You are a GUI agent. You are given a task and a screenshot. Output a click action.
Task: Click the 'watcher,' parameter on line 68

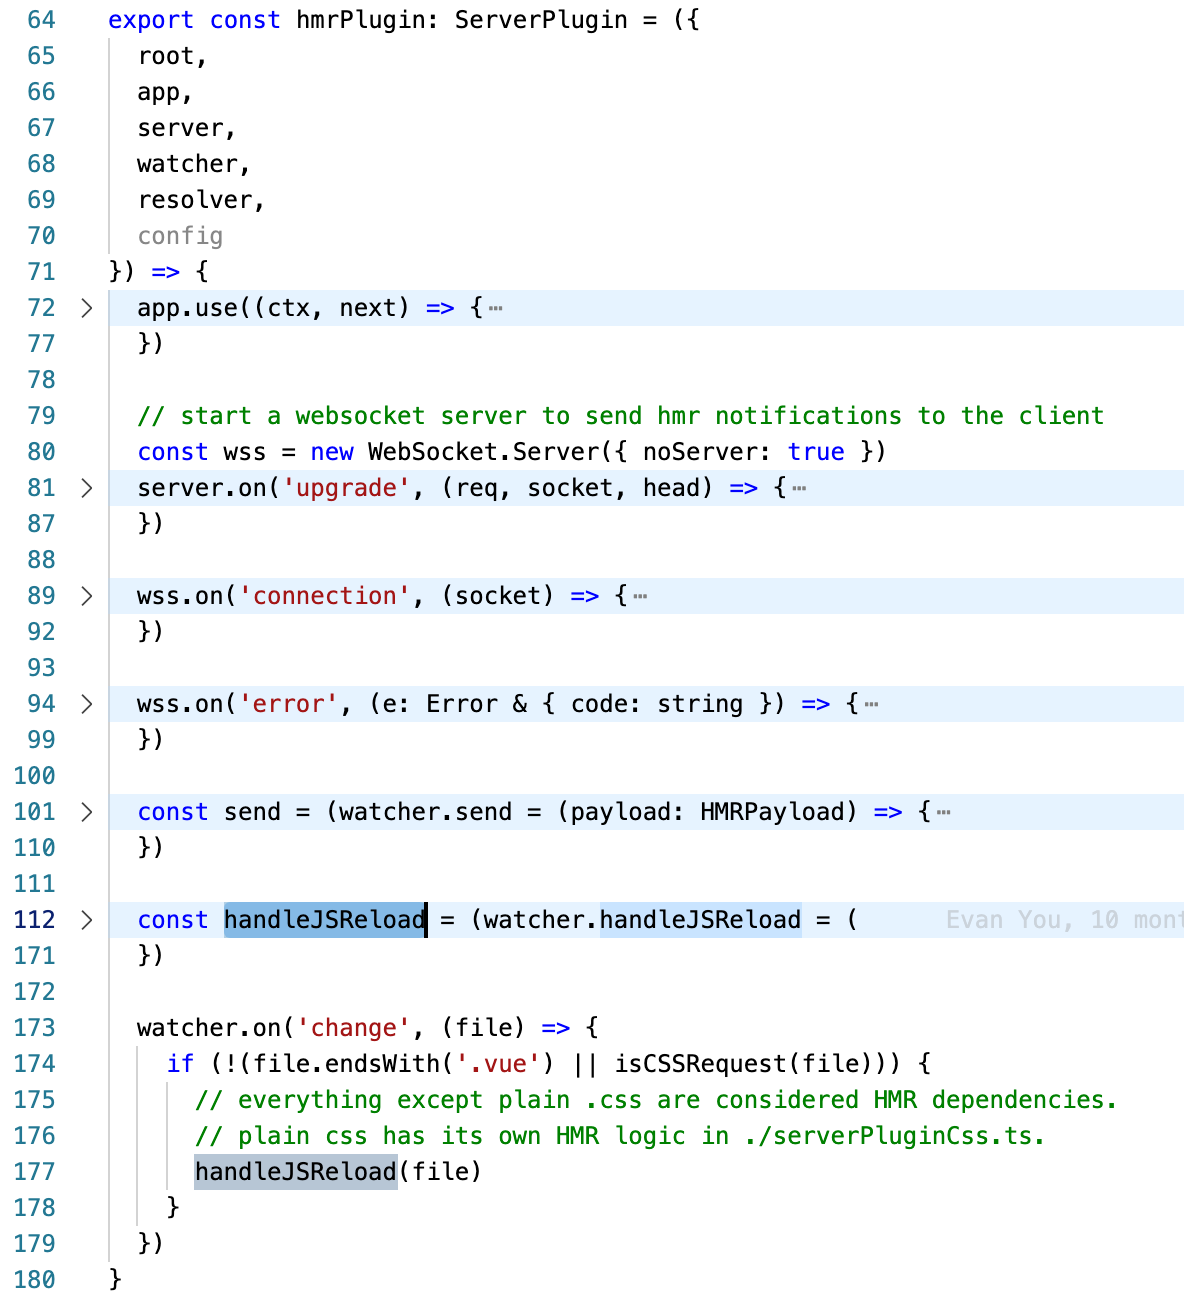(194, 164)
